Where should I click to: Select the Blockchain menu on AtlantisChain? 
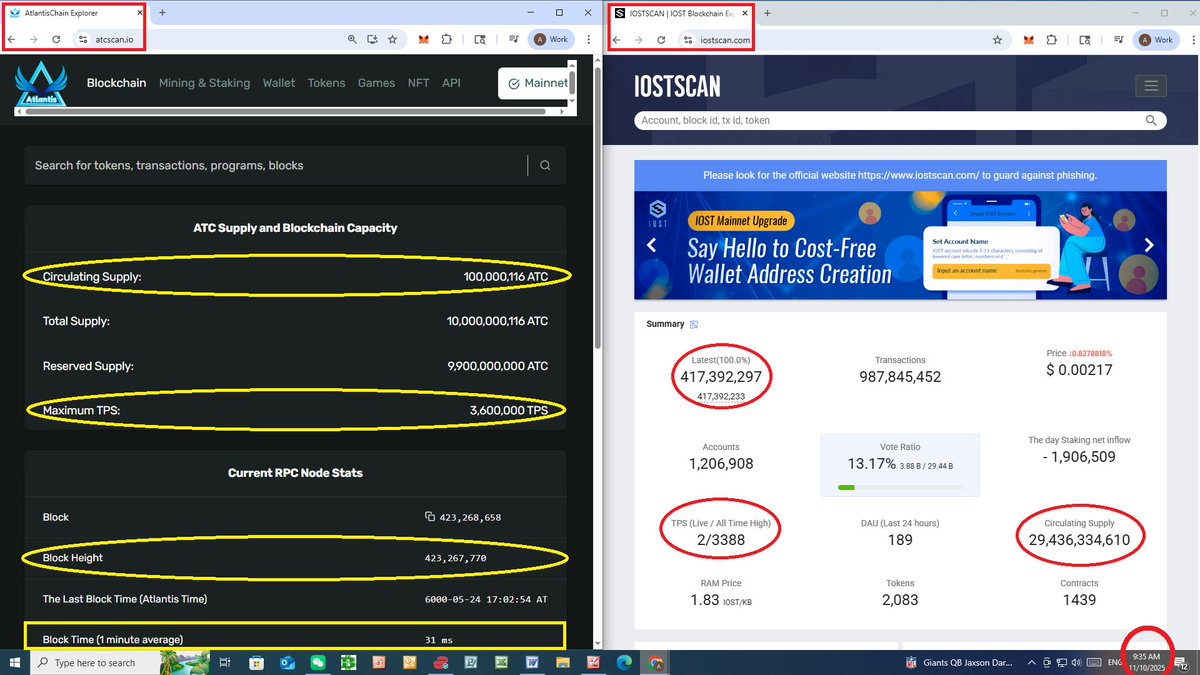coord(117,83)
